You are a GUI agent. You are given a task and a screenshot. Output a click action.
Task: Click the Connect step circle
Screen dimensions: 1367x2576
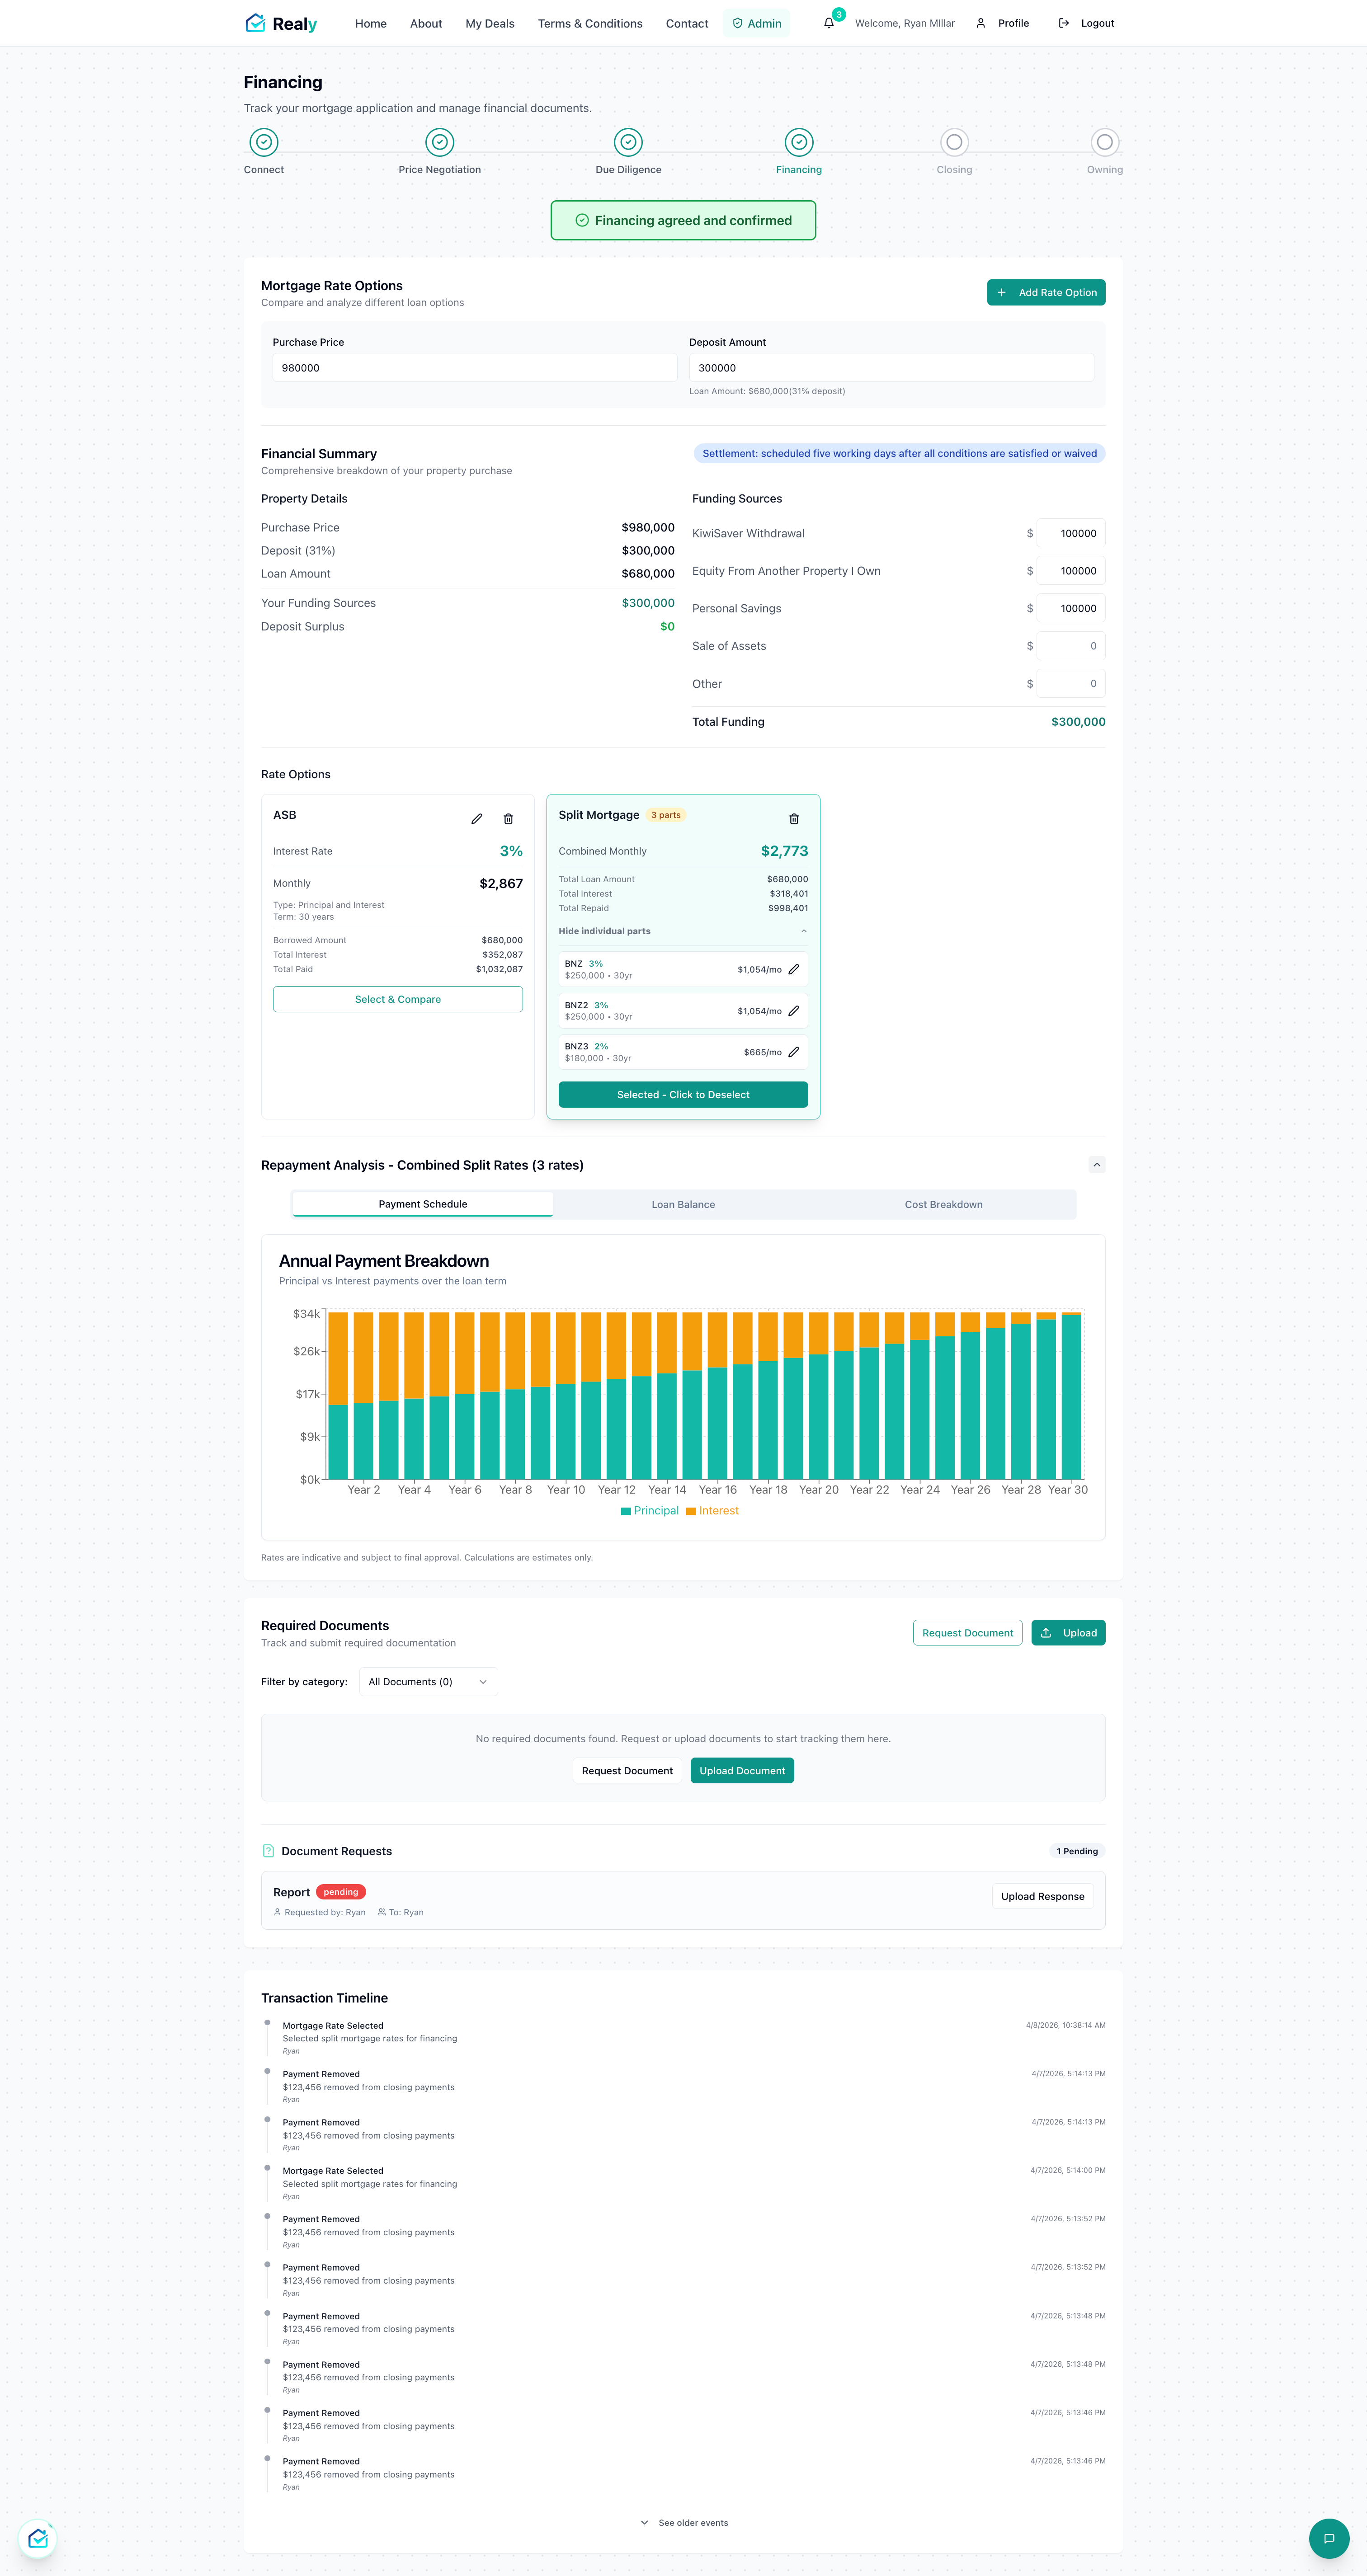(264, 142)
